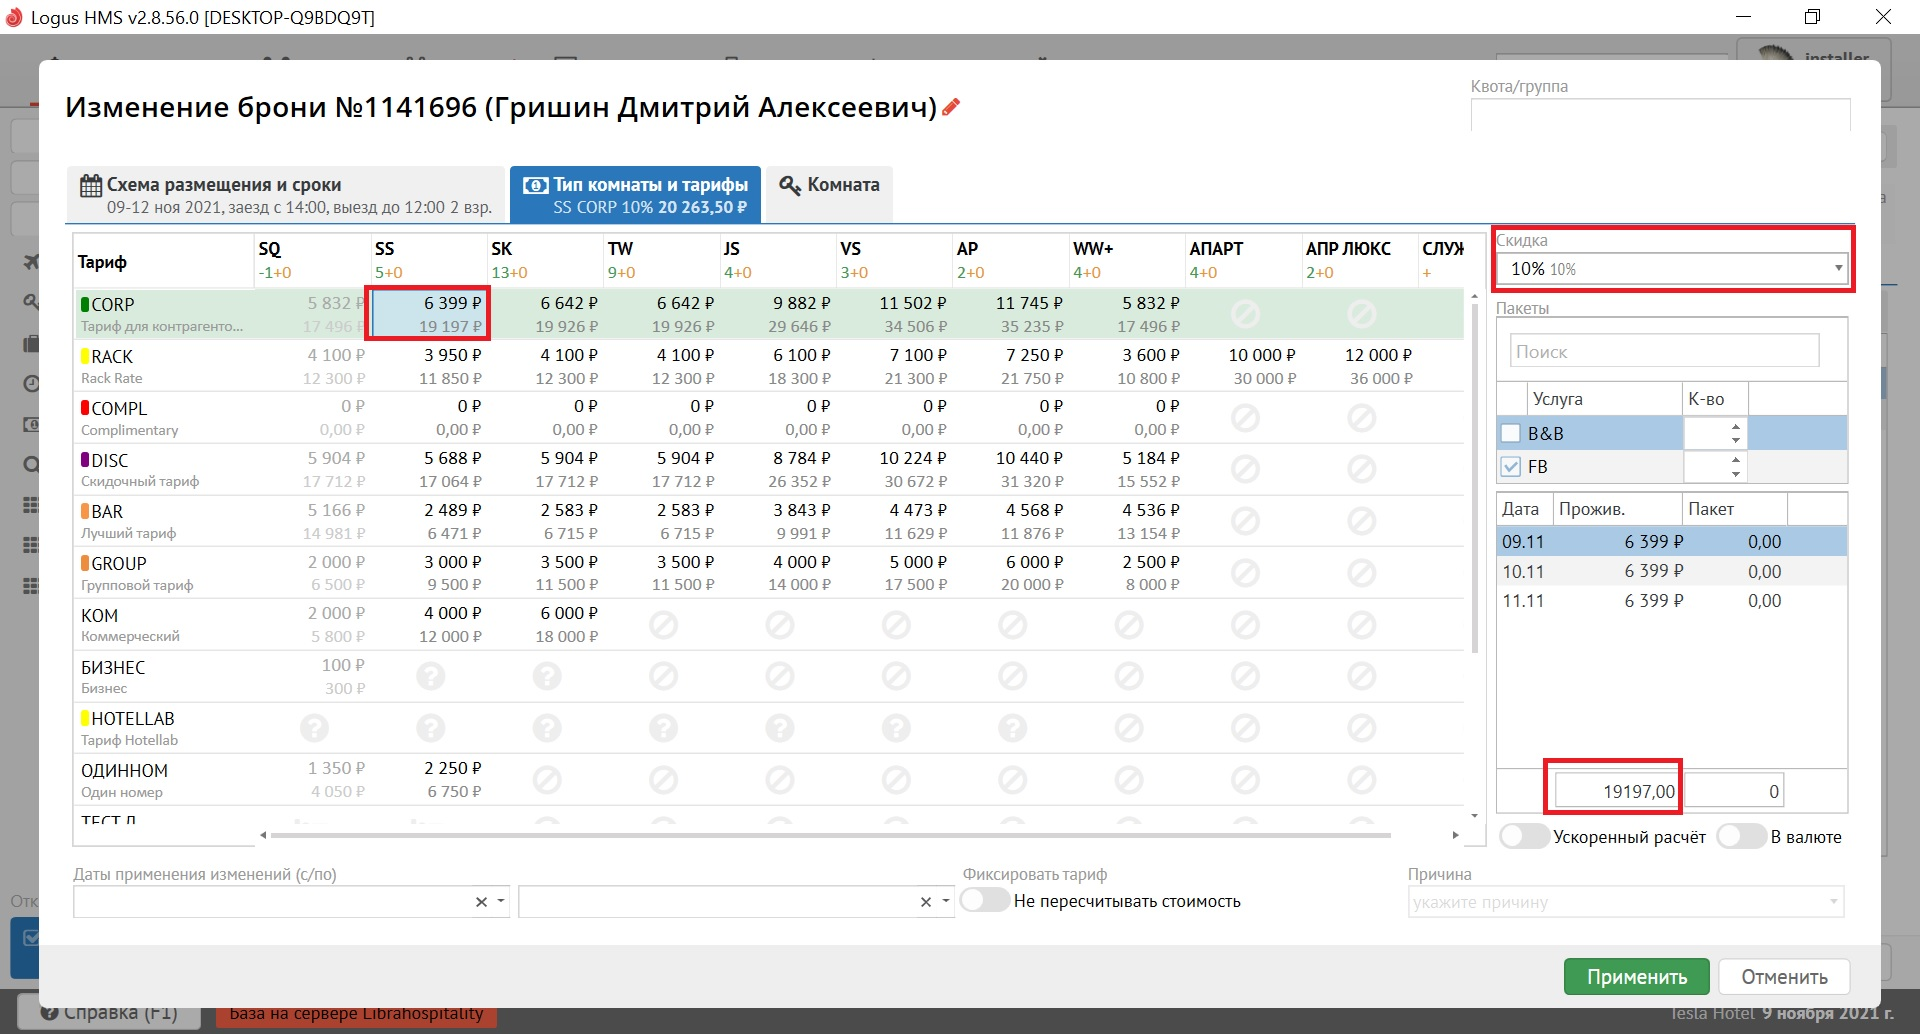The image size is (1920, 1034).
Task: Expand the Причина reason dropdown
Action: pos(1833,902)
